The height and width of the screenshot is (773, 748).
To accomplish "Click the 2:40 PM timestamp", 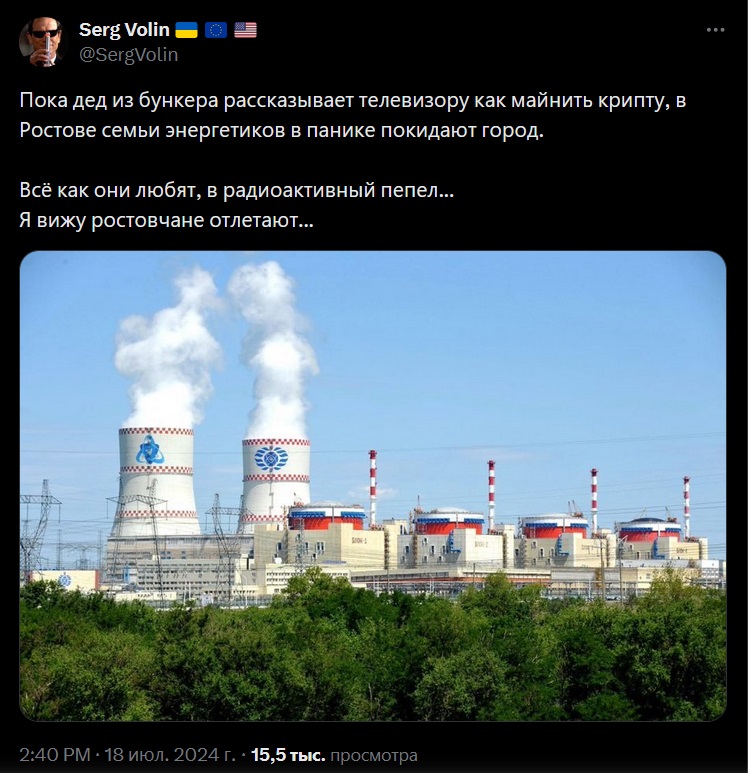I will click(x=55, y=754).
